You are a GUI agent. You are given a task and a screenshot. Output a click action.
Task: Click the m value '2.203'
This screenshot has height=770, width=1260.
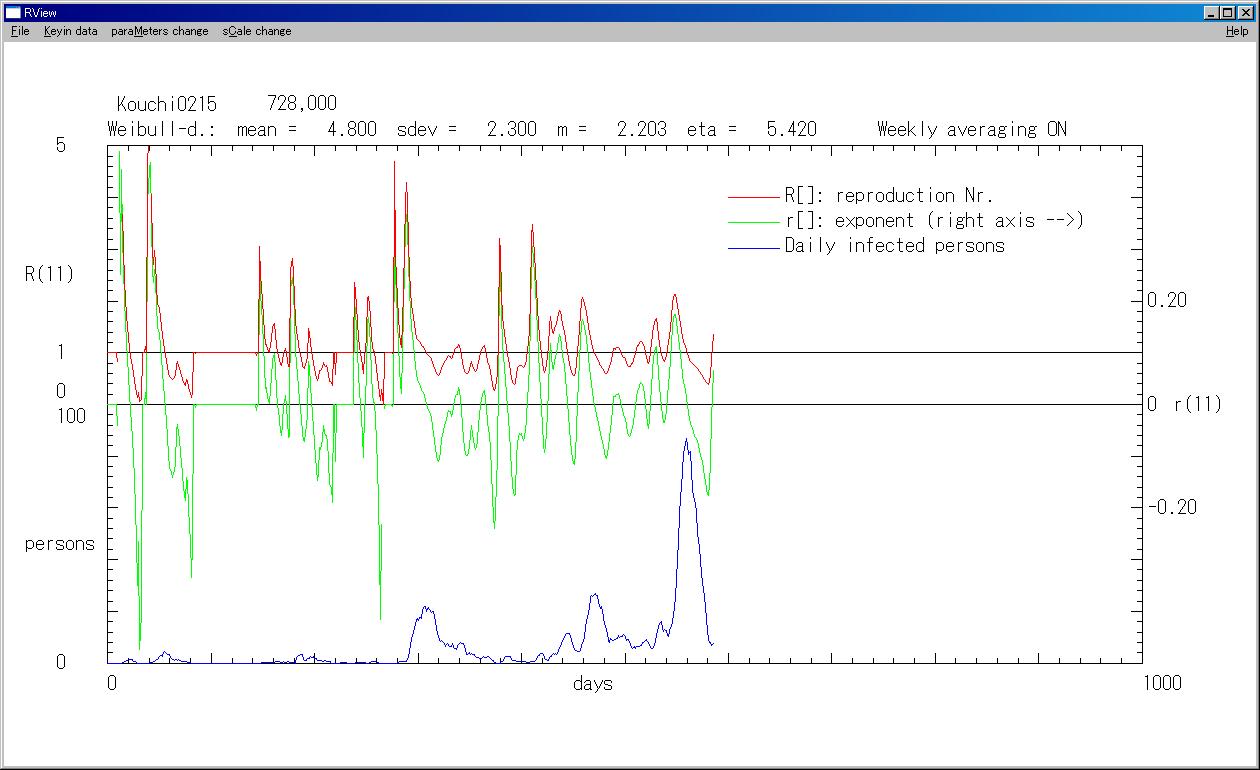642,129
